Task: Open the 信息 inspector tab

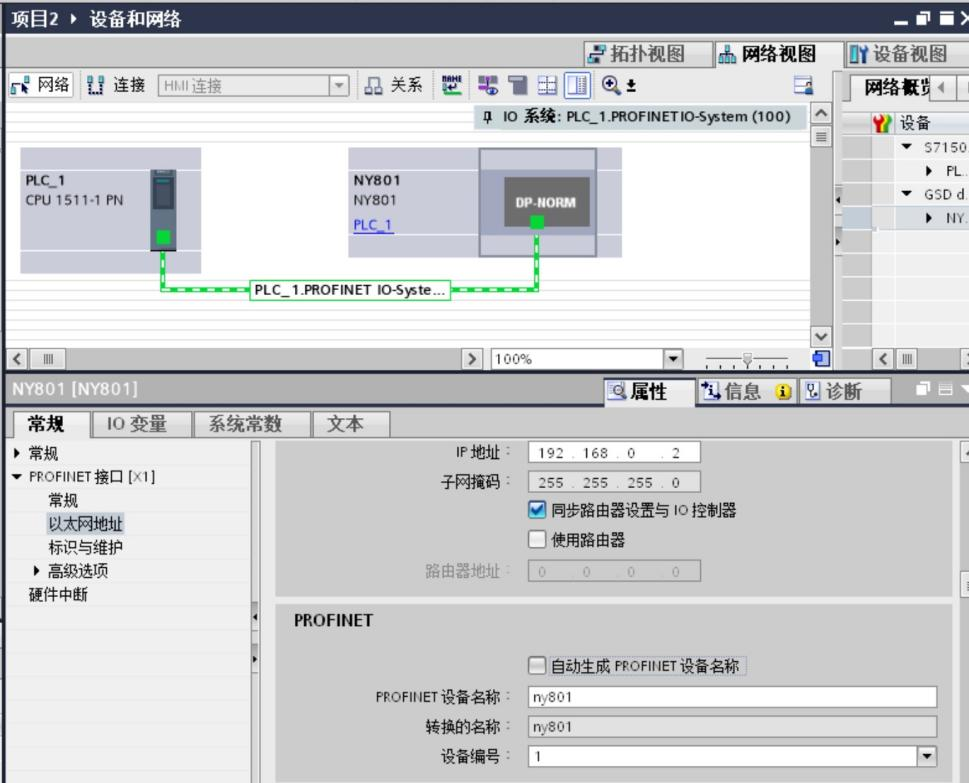Action: click(747, 391)
